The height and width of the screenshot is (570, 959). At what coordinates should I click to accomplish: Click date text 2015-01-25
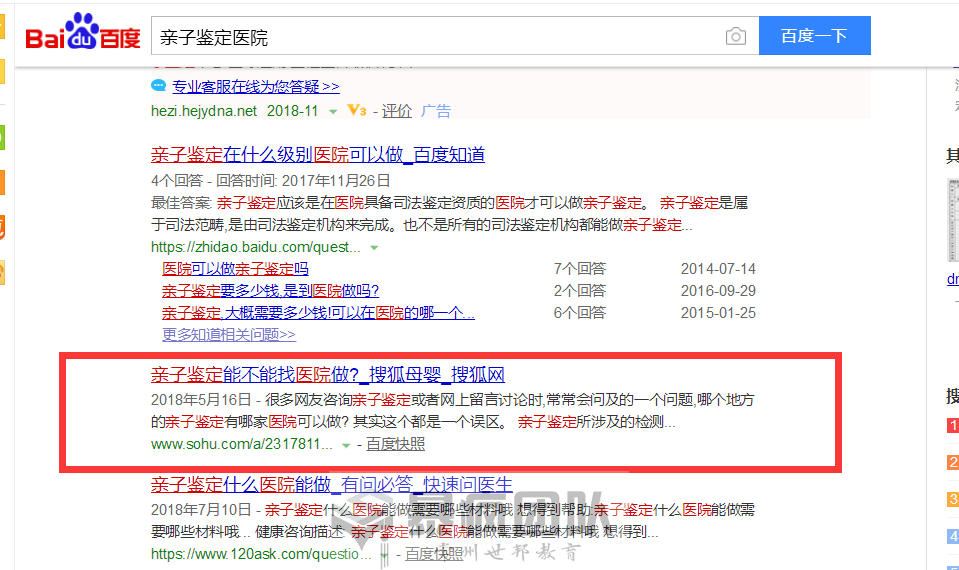click(718, 313)
